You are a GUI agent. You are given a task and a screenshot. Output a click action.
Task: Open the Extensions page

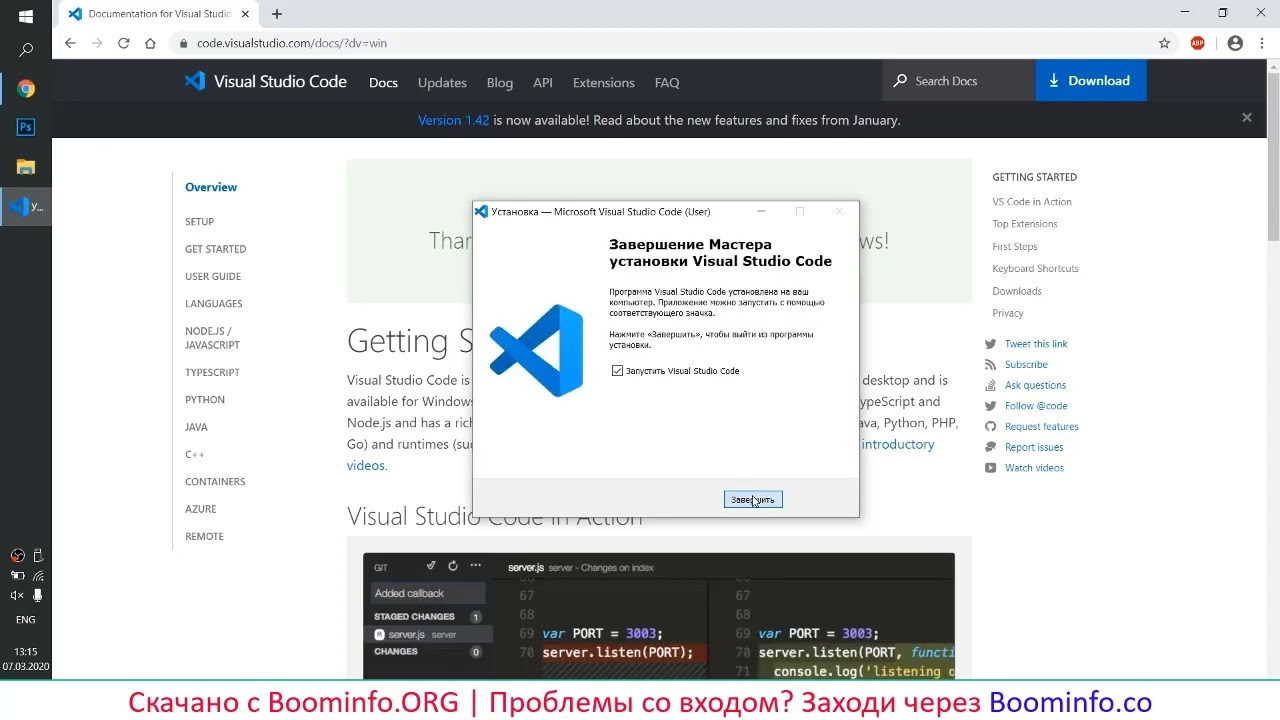pos(604,83)
